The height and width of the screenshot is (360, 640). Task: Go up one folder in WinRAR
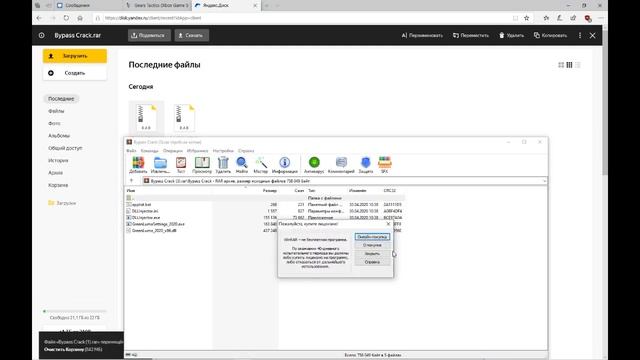pyautogui.click(x=131, y=180)
